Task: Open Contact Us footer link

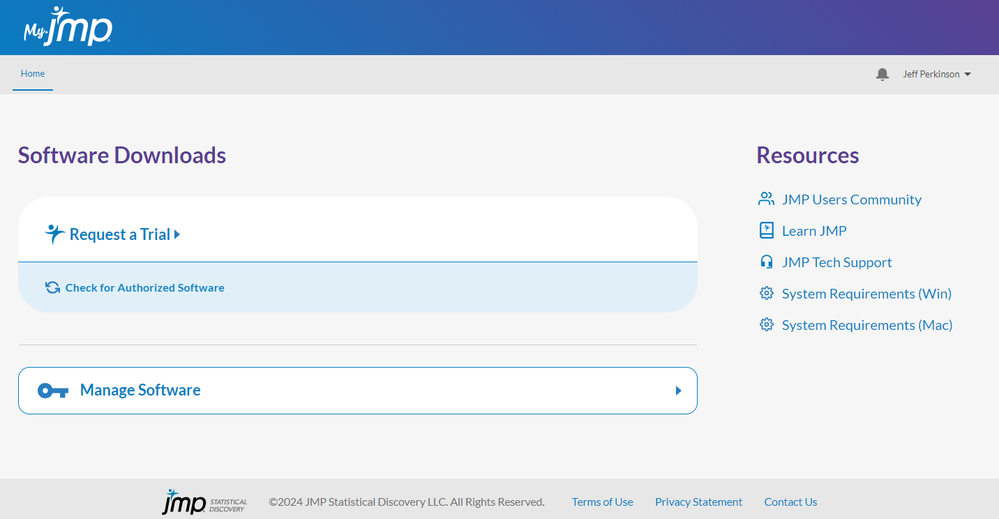Action: [x=791, y=502]
